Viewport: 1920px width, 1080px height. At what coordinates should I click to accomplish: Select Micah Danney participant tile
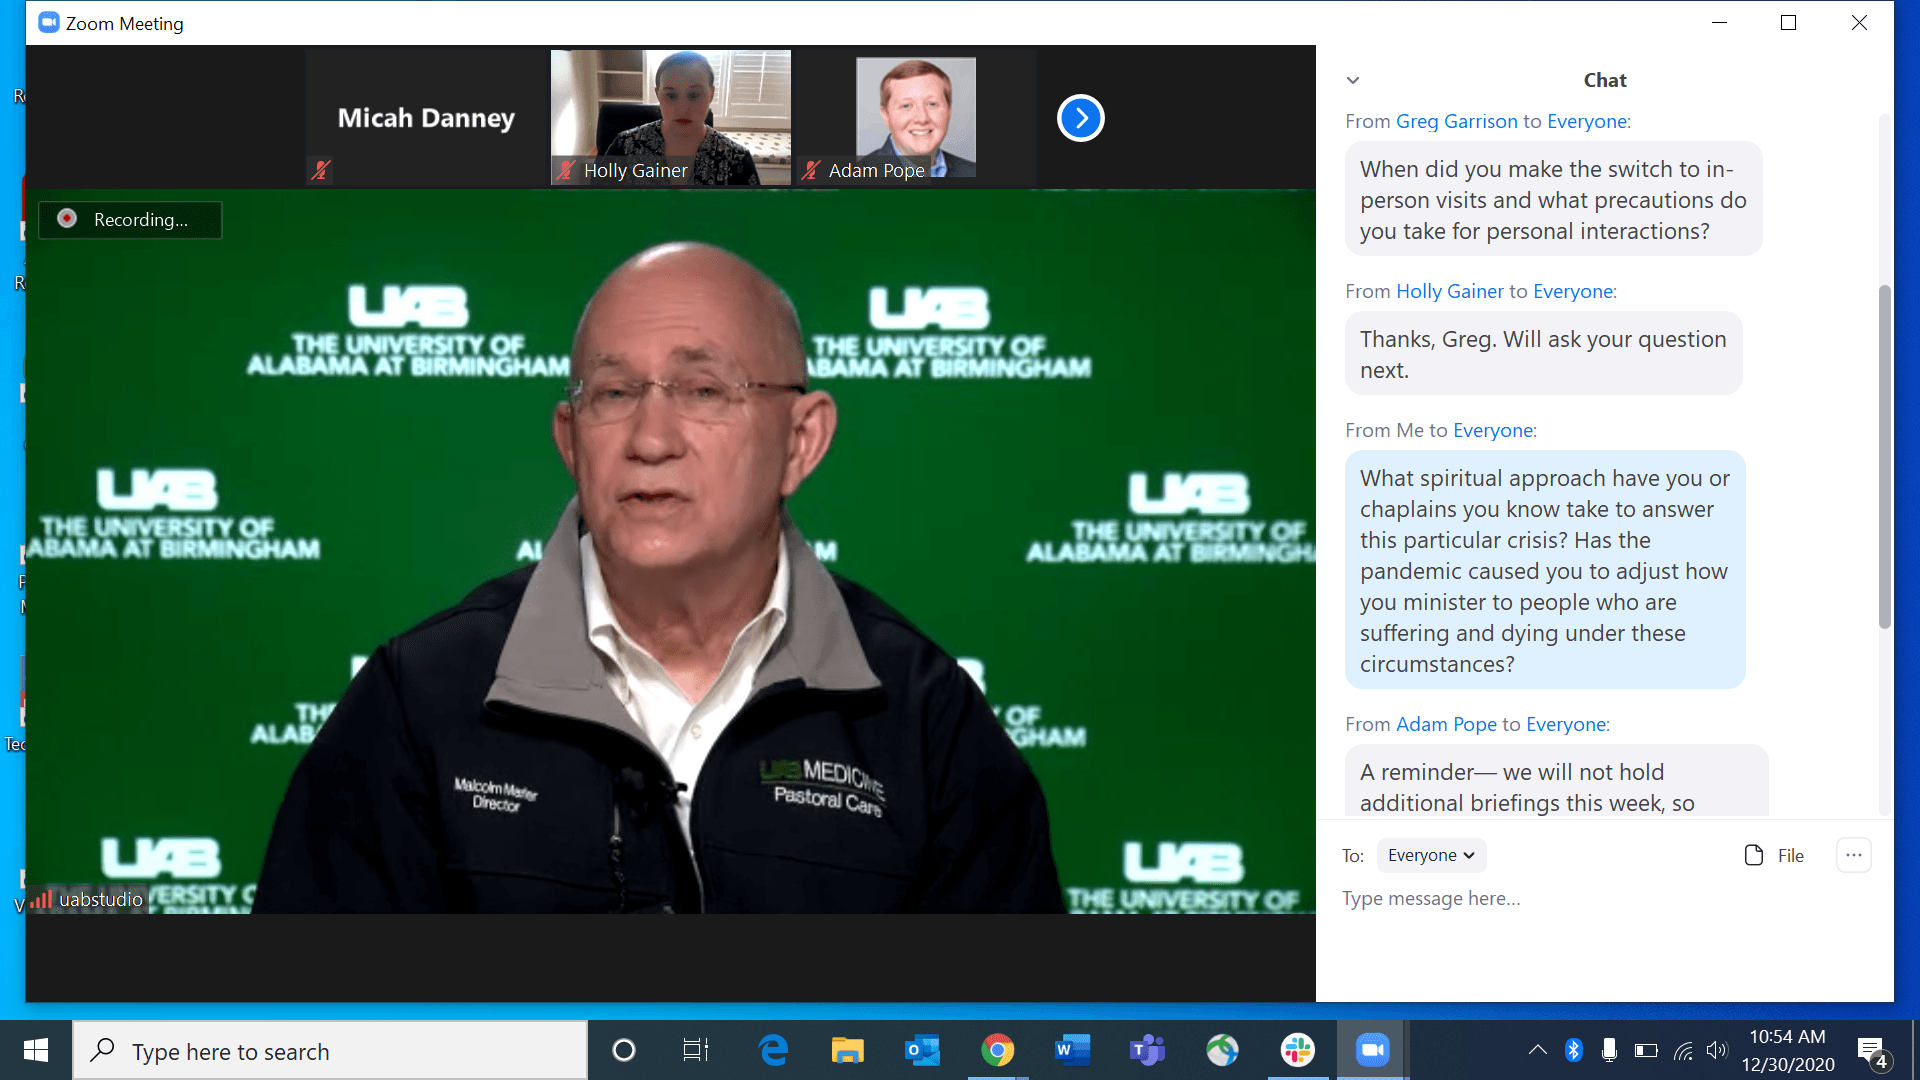(x=426, y=117)
